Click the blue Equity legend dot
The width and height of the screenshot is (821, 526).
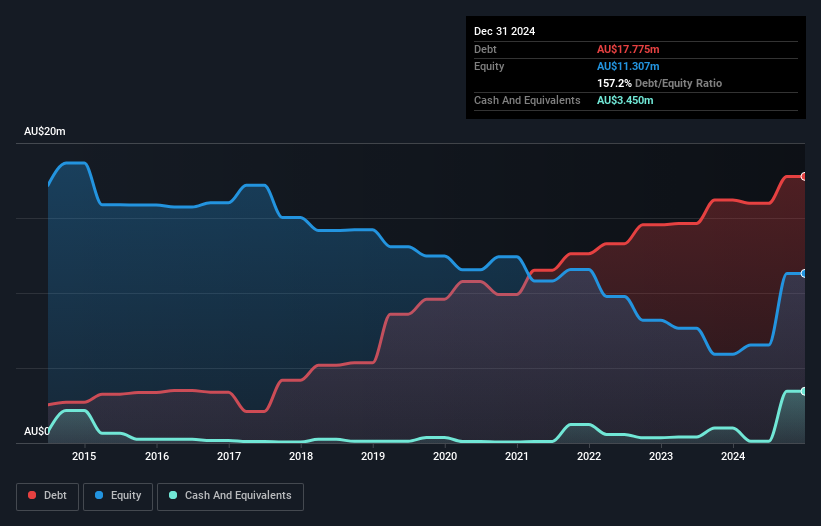pos(99,495)
